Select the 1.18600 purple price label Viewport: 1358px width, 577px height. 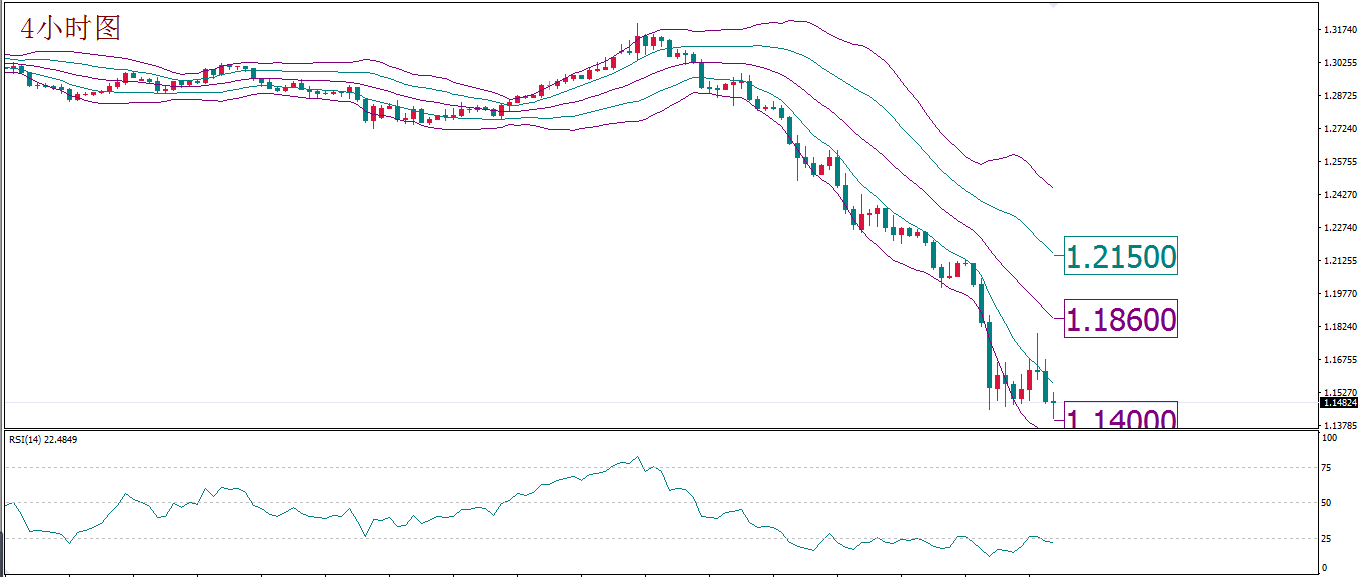click(1120, 319)
